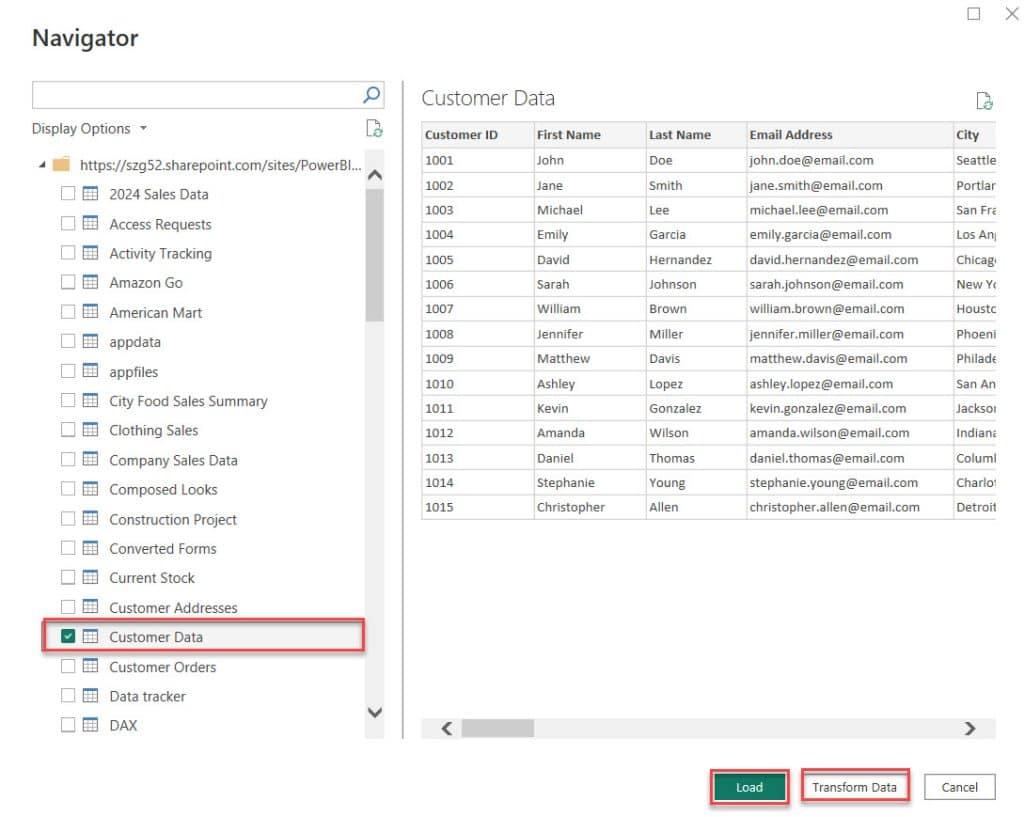
Task: Open the Display Options dropdown
Action: point(89,129)
